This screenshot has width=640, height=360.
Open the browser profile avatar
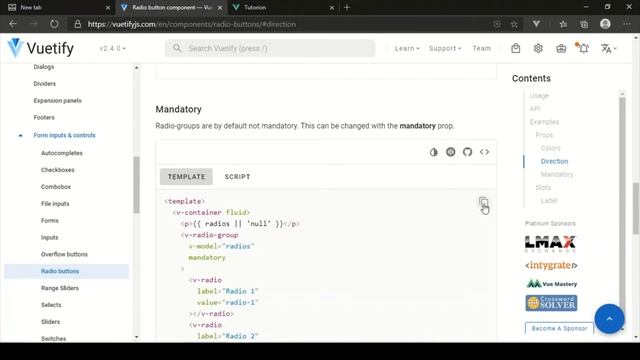pos(605,24)
